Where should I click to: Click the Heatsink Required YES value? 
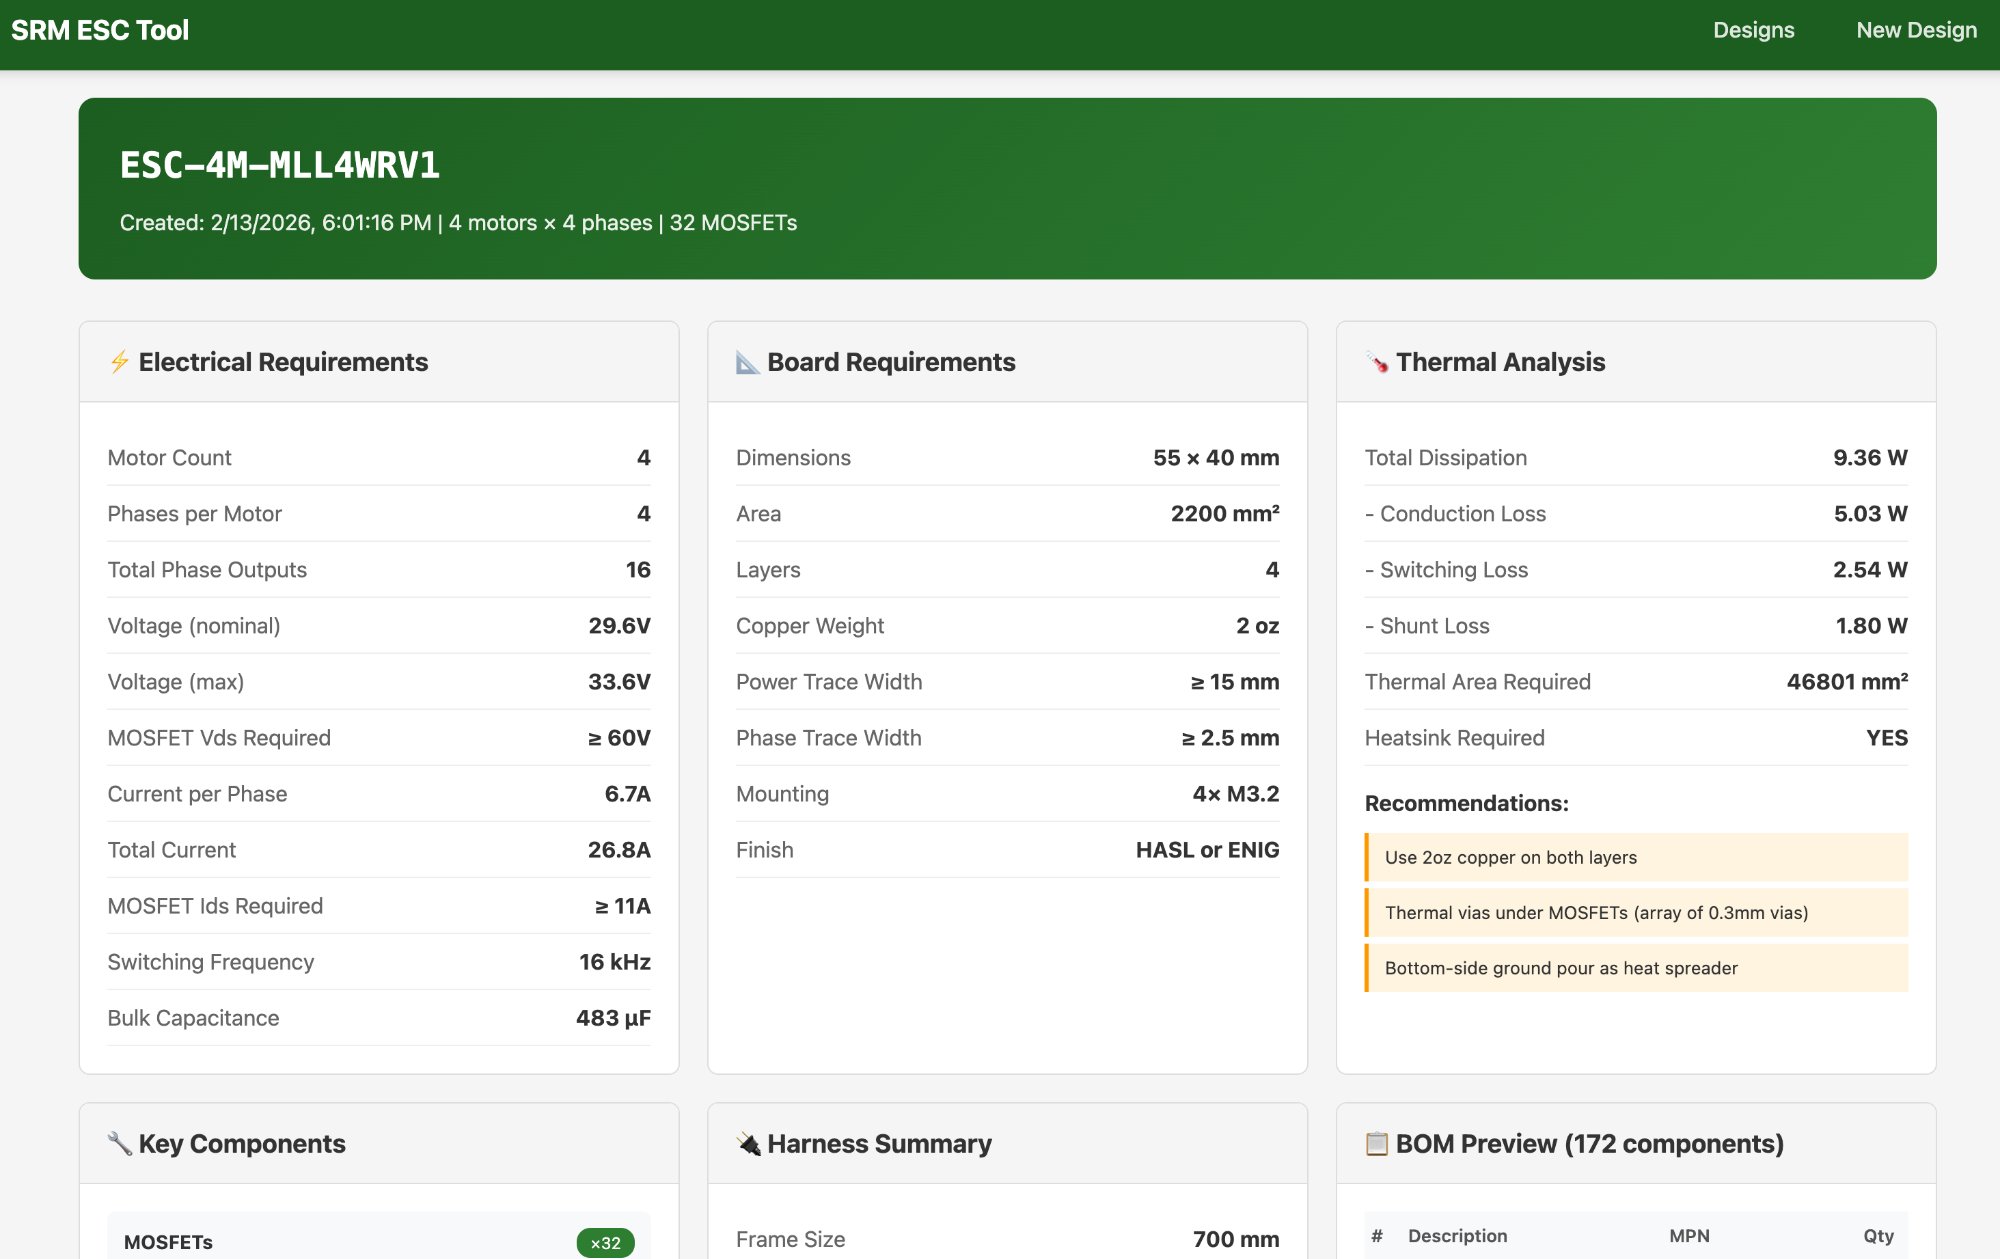click(x=1888, y=737)
